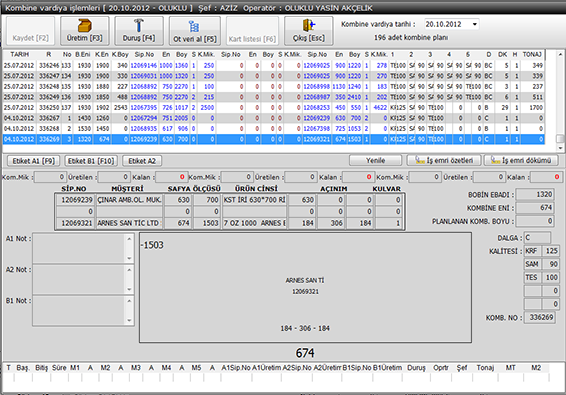
Task: Click the A1Sip.No header in bottom grid
Action: click(x=236, y=368)
